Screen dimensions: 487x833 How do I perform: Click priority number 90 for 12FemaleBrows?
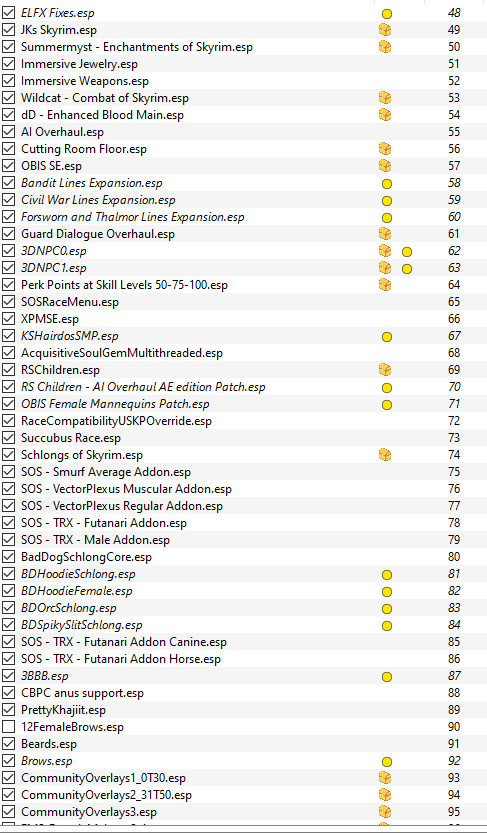pos(454,727)
